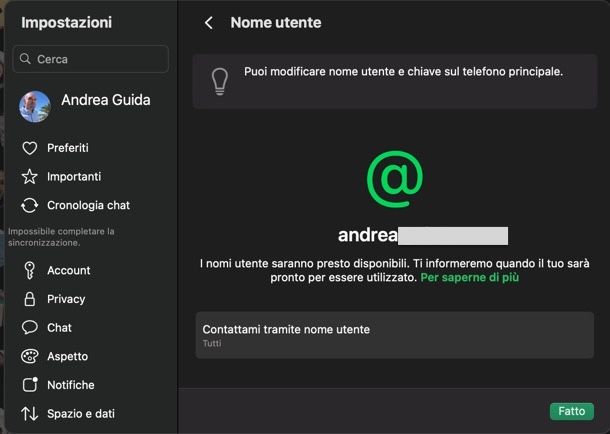Click the magnifier icon in search field
The height and width of the screenshot is (434, 610).
[25, 59]
